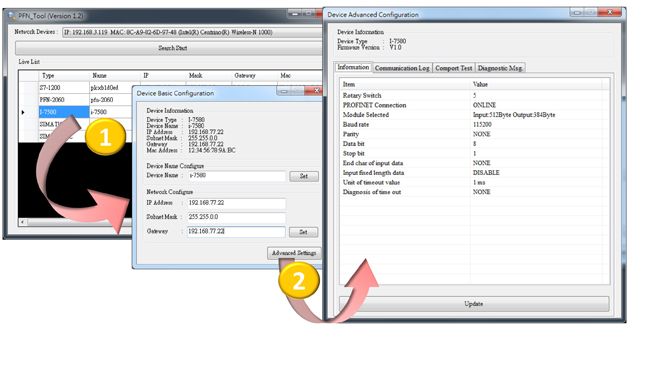Switch to the Information tab
Image resolution: width=650 pixels, height=366 pixels.
353,67
